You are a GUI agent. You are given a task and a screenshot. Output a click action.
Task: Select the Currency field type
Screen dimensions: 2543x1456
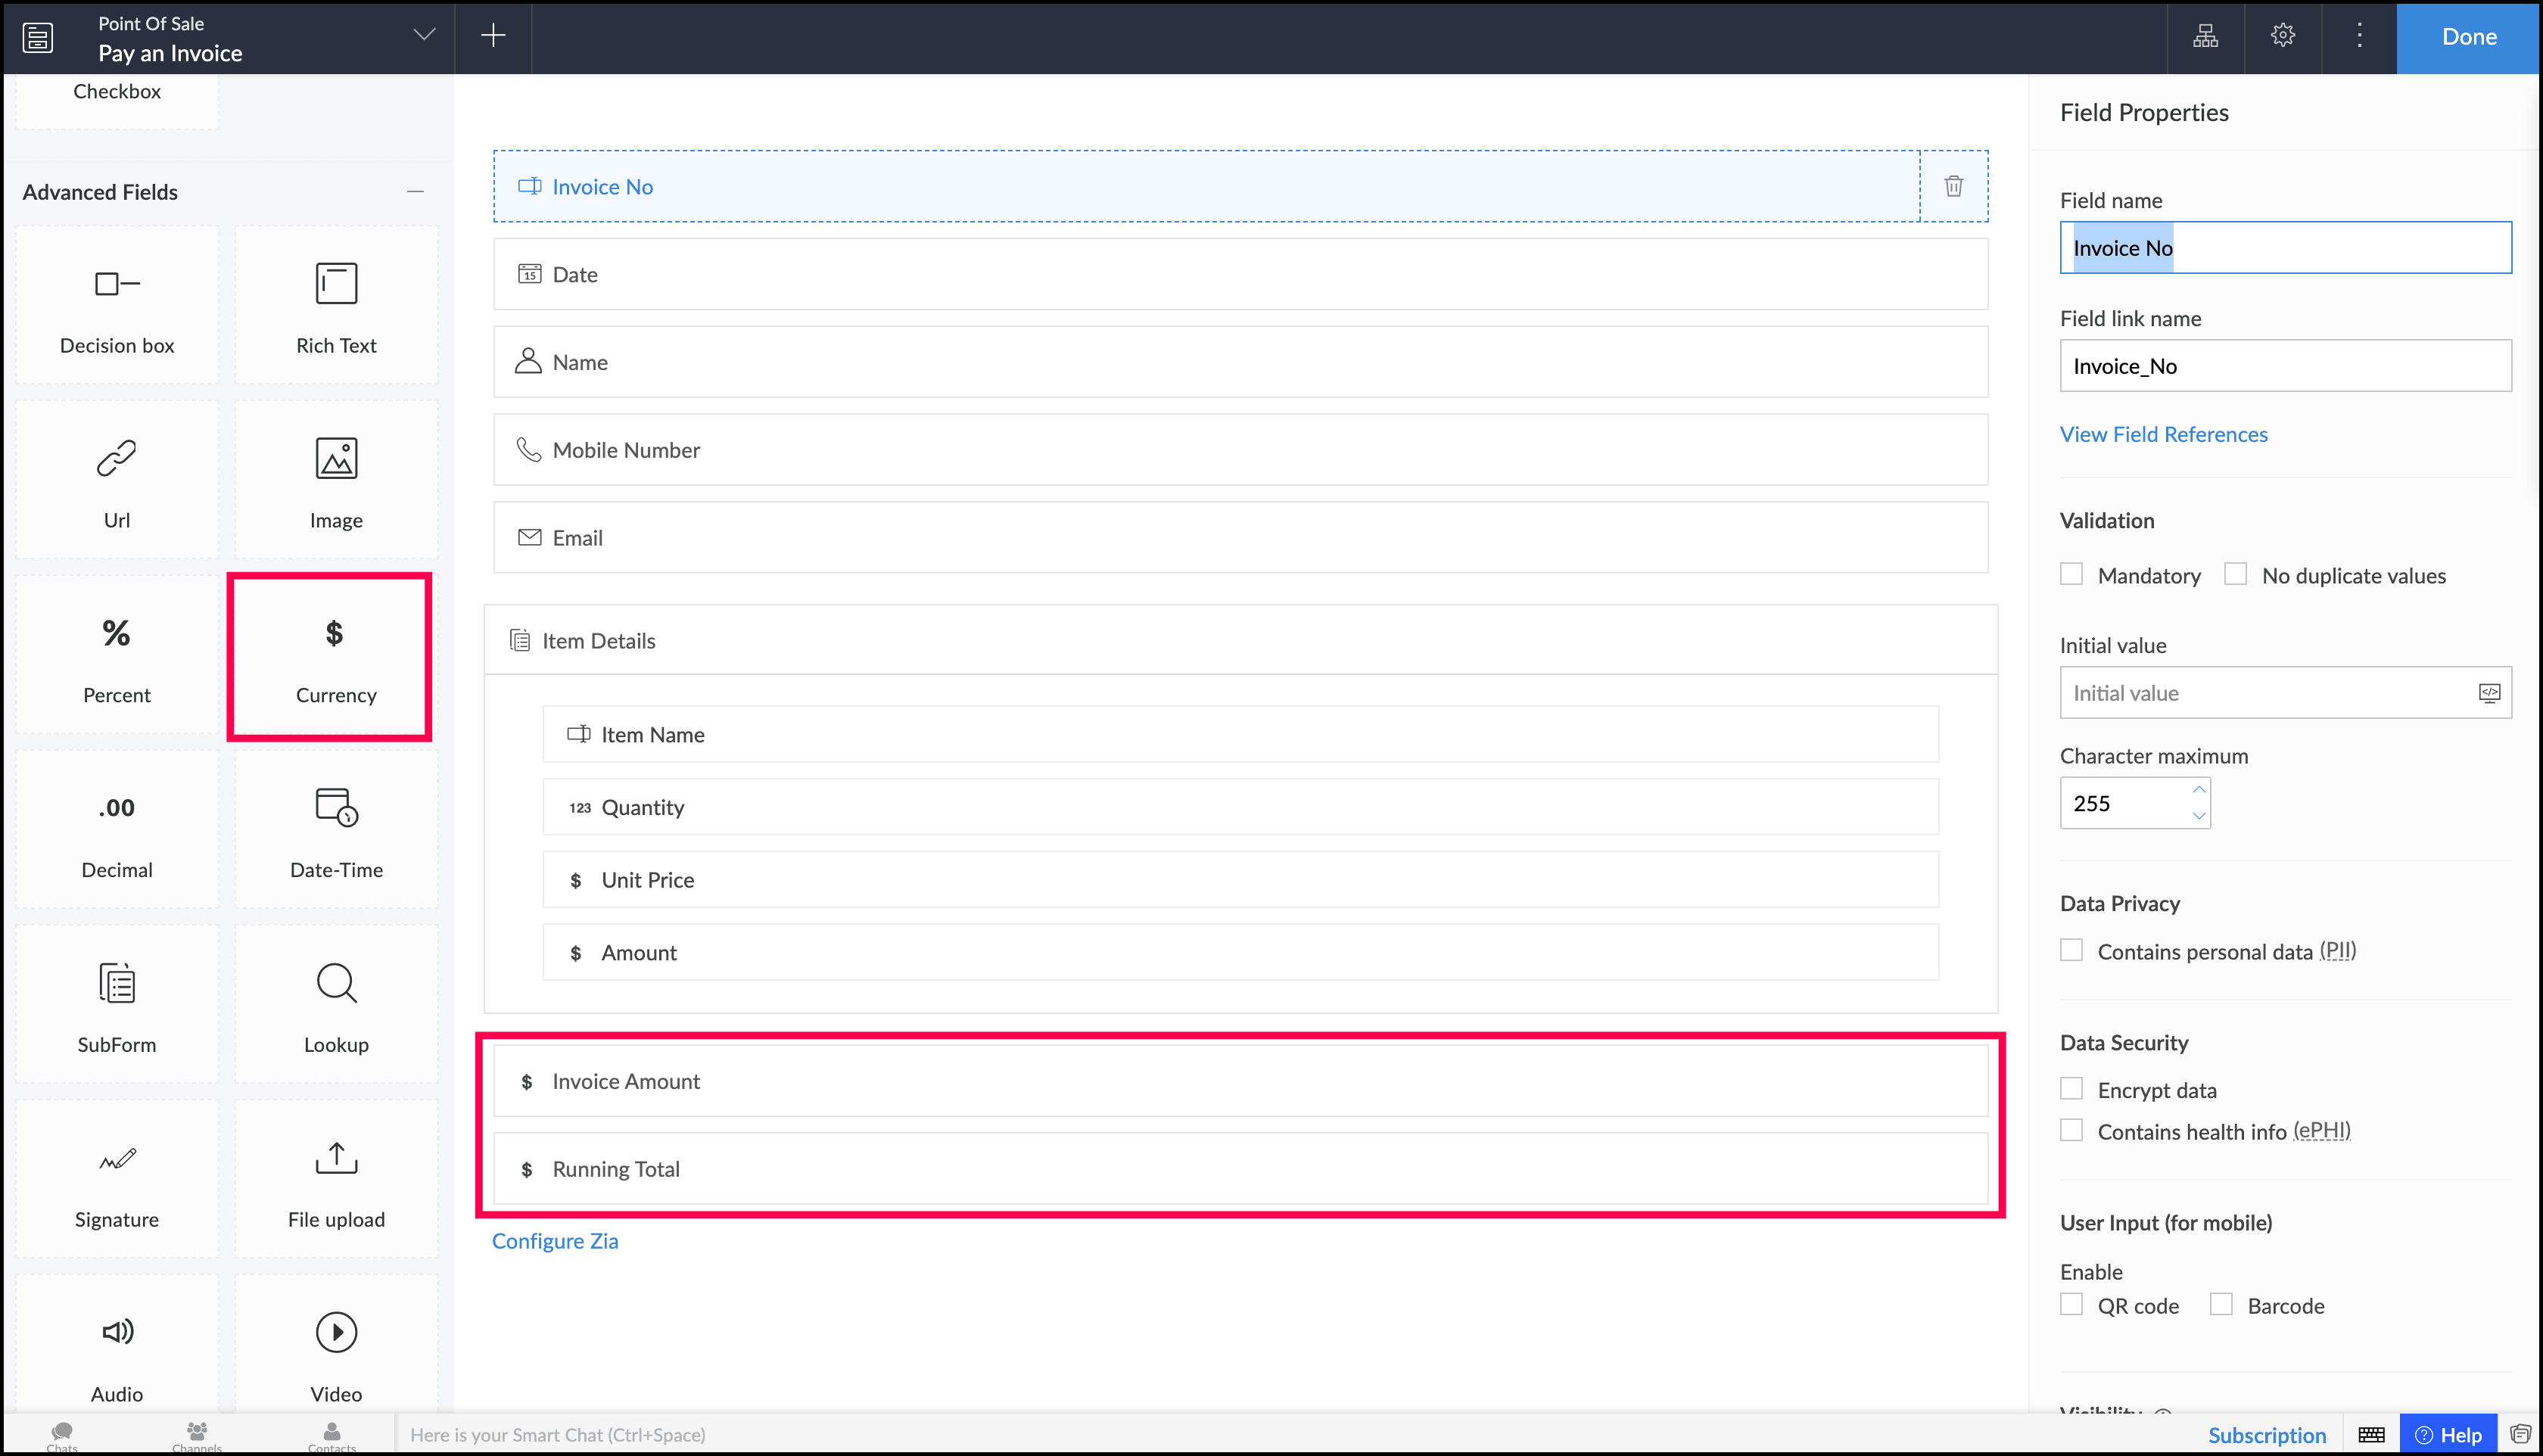point(335,656)
